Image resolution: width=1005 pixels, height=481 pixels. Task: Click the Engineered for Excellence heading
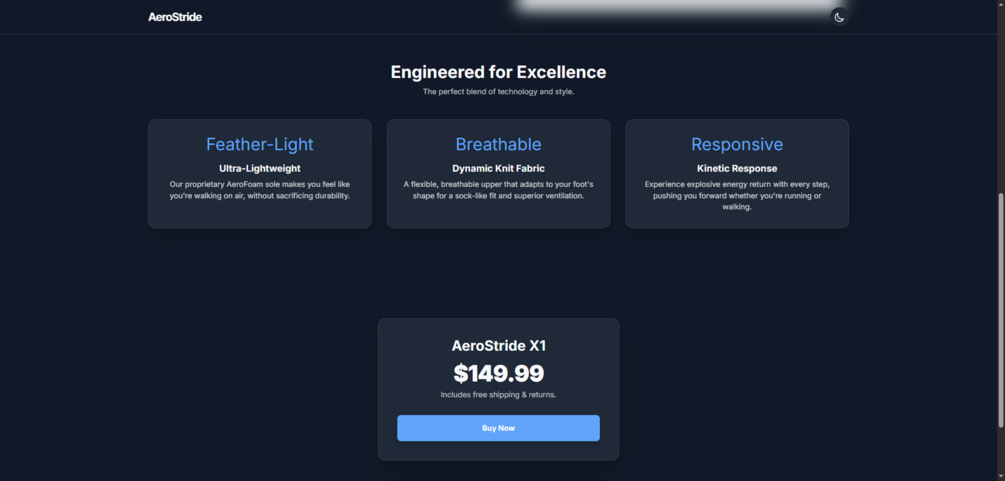(x=498, y=72)
